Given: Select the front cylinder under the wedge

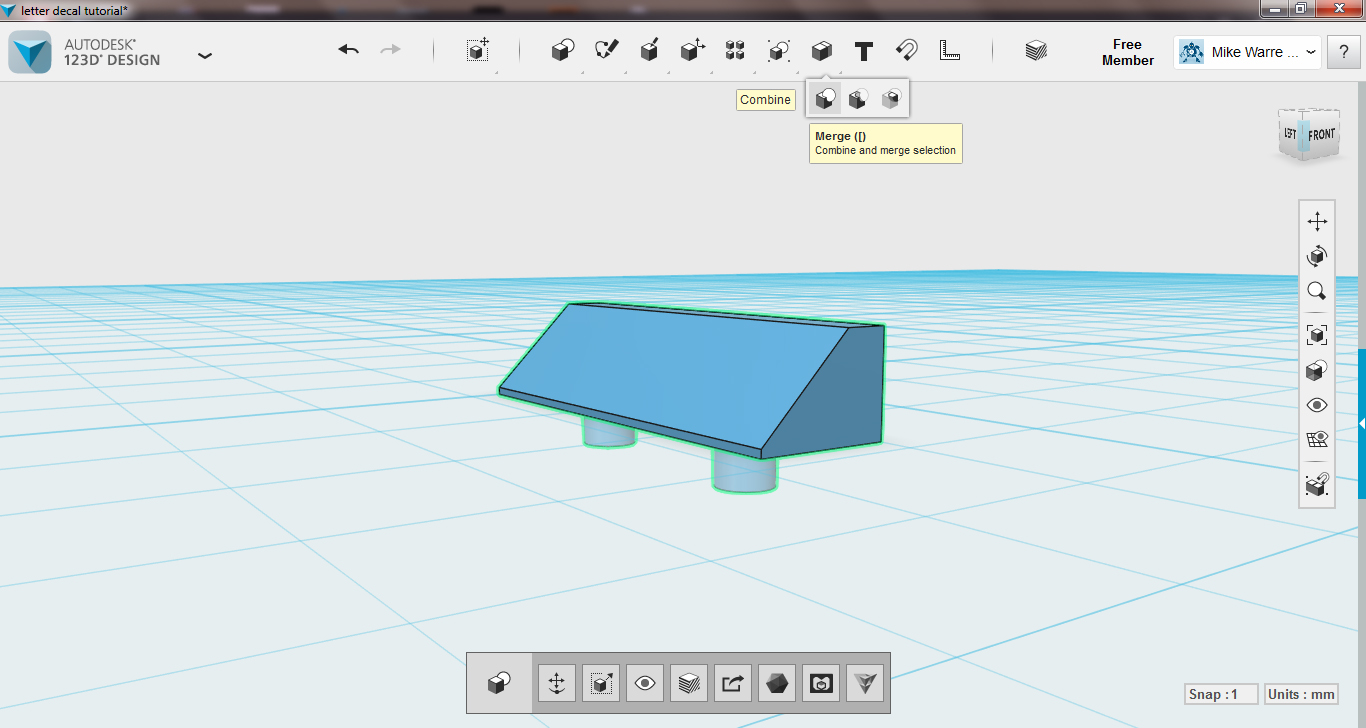Looking at the screenshot, I should [745, 472].
